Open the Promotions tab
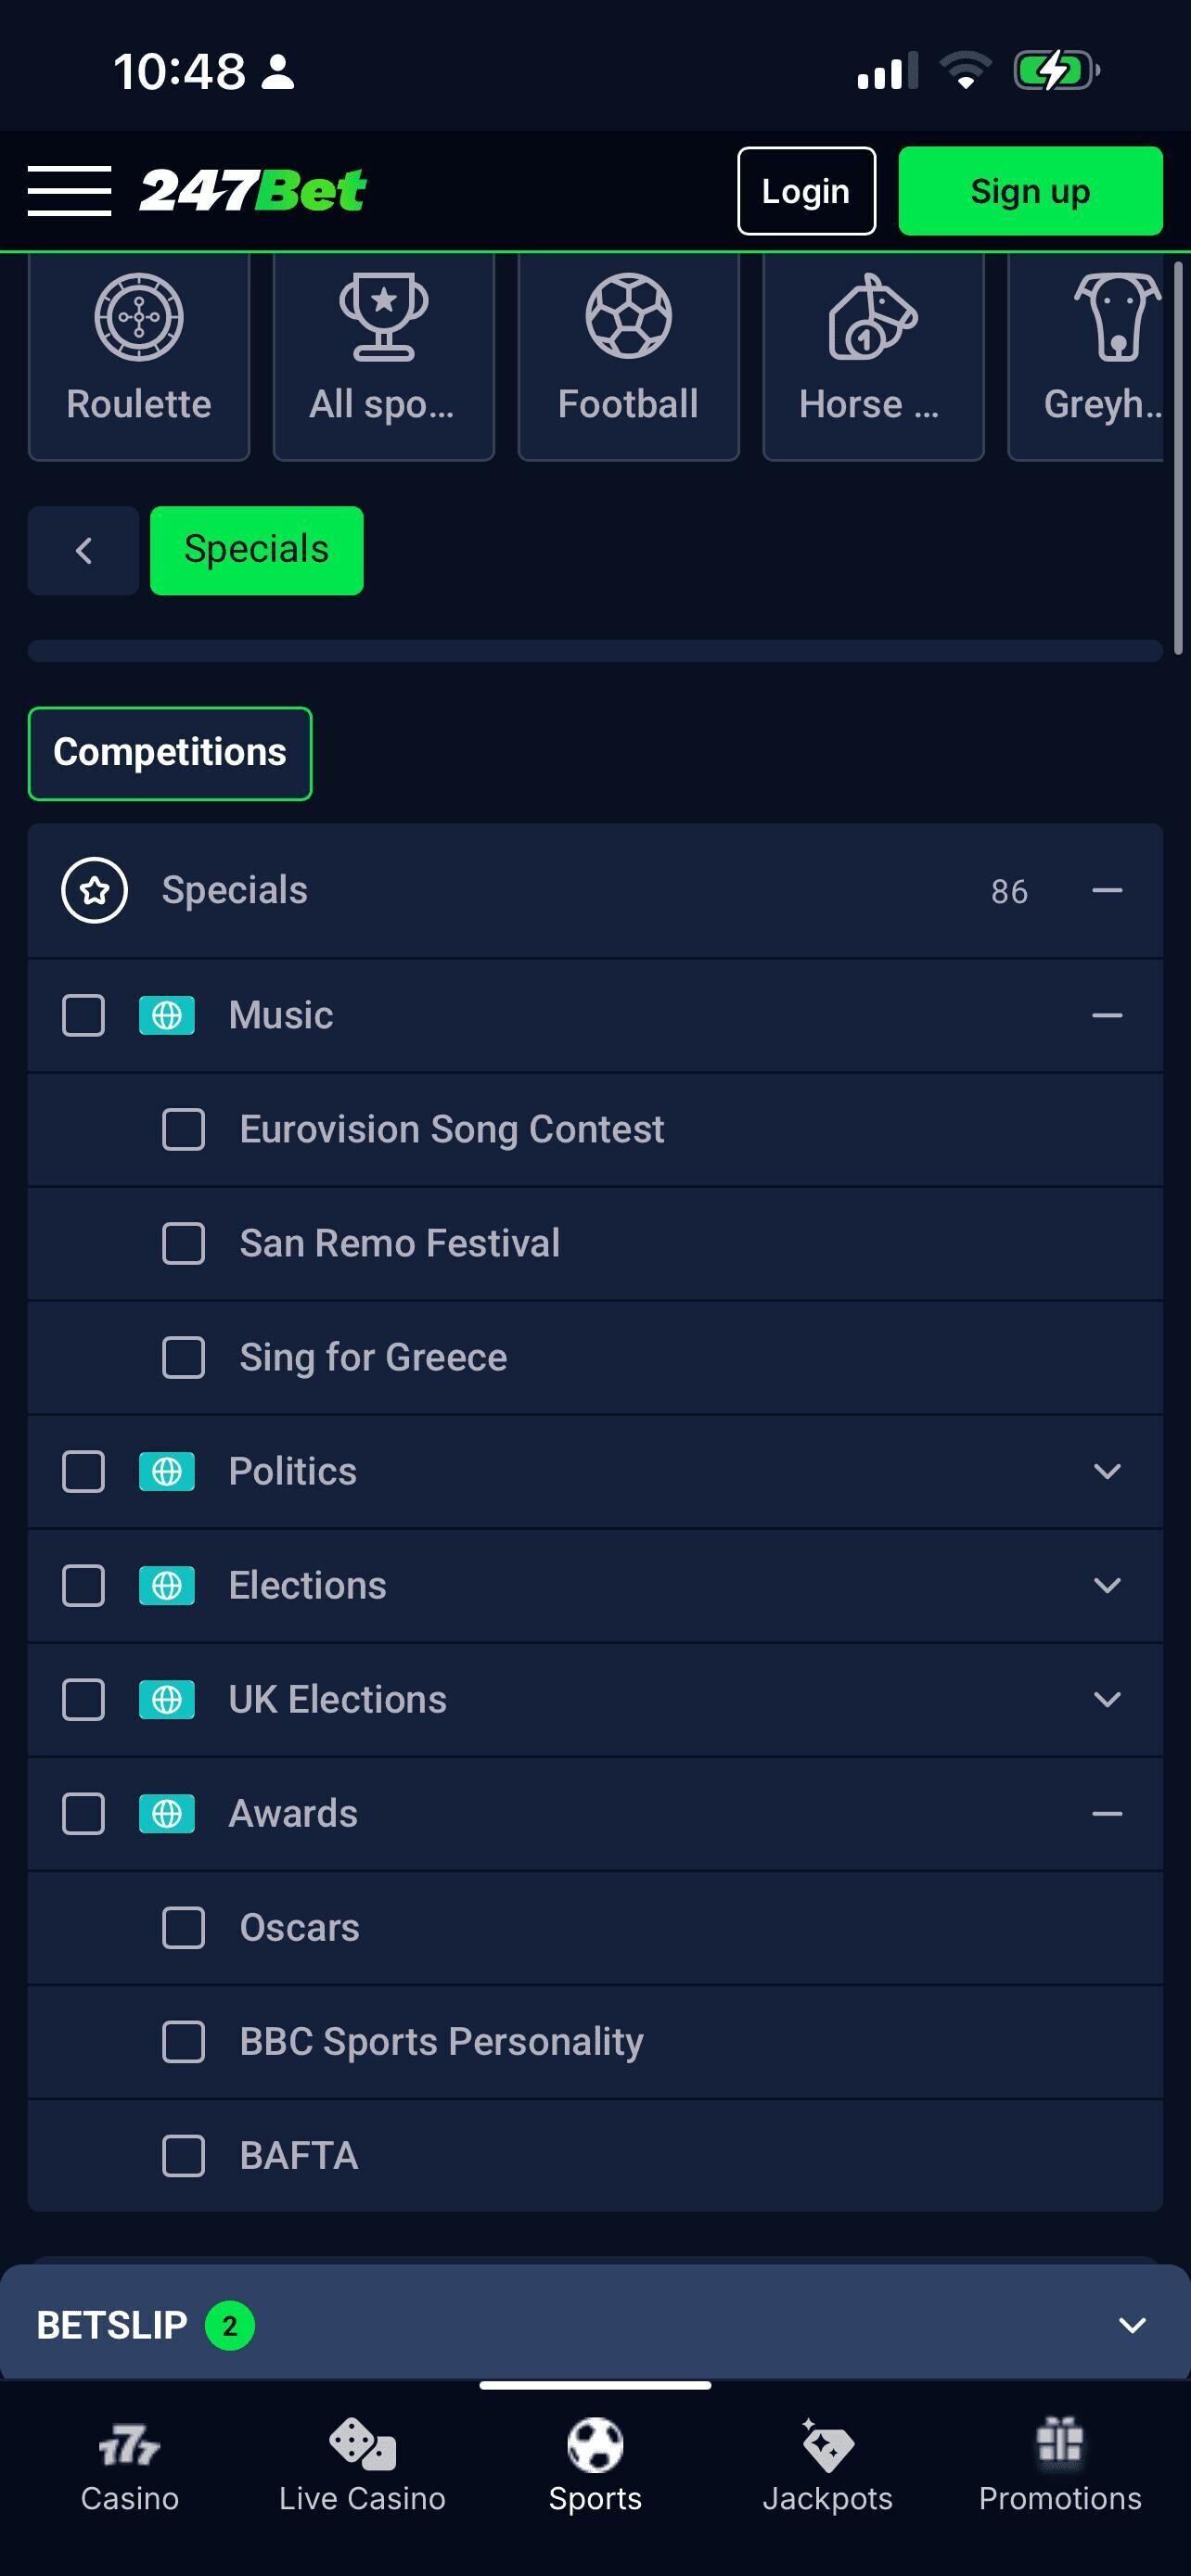The image size is (1191, 2576). pos(1059,2464)
